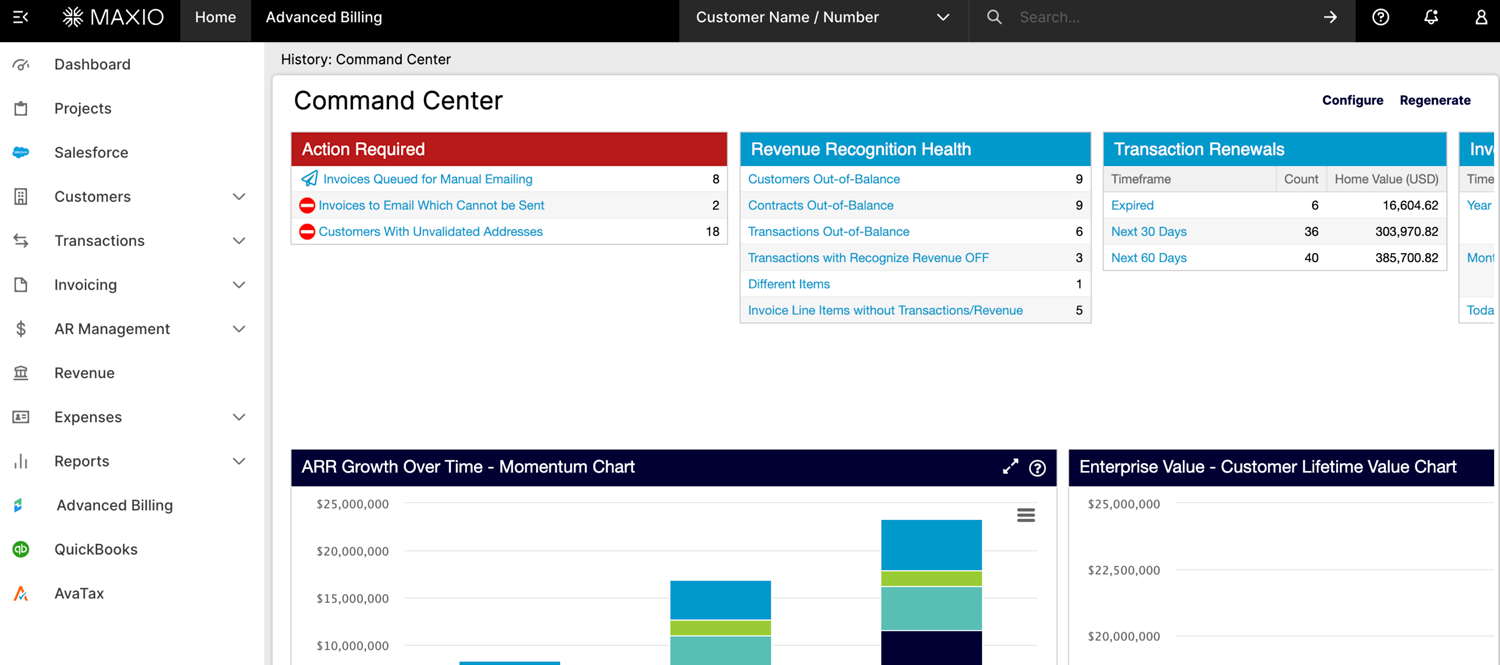Expand the AR Management sidebar menu
The image size is (1500, 665).
tap(238, 329)
